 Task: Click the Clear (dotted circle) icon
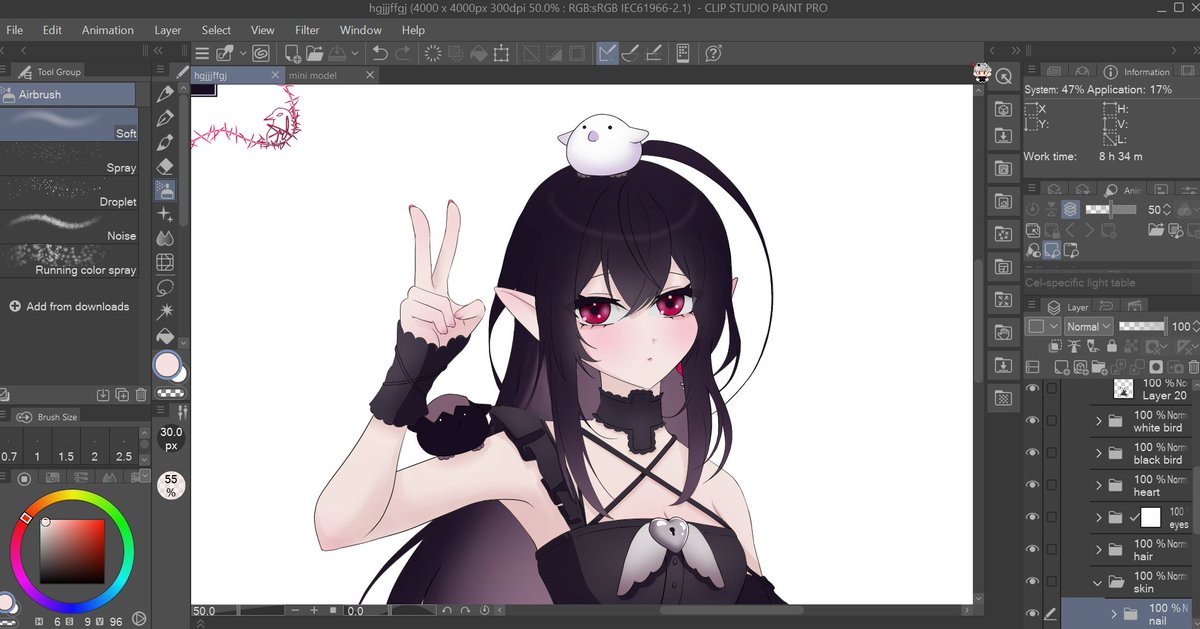coord(433,53)
